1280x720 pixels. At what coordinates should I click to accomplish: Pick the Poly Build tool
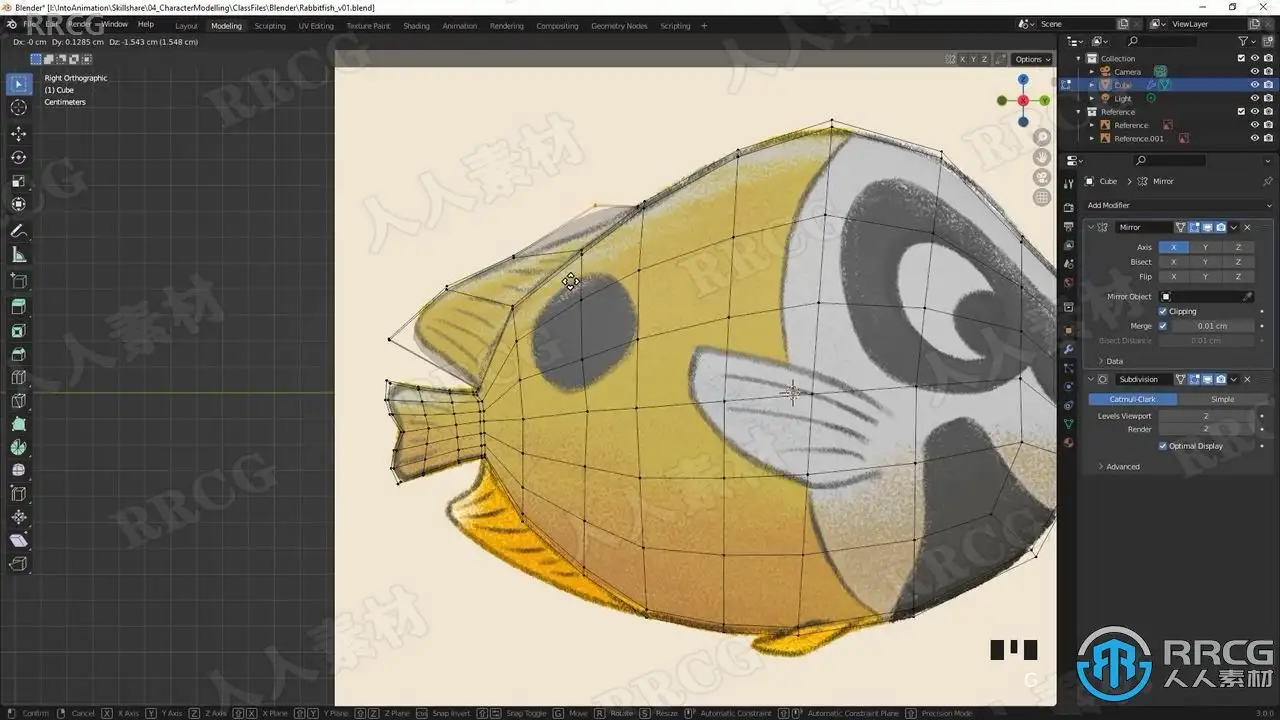click(19, 424)
